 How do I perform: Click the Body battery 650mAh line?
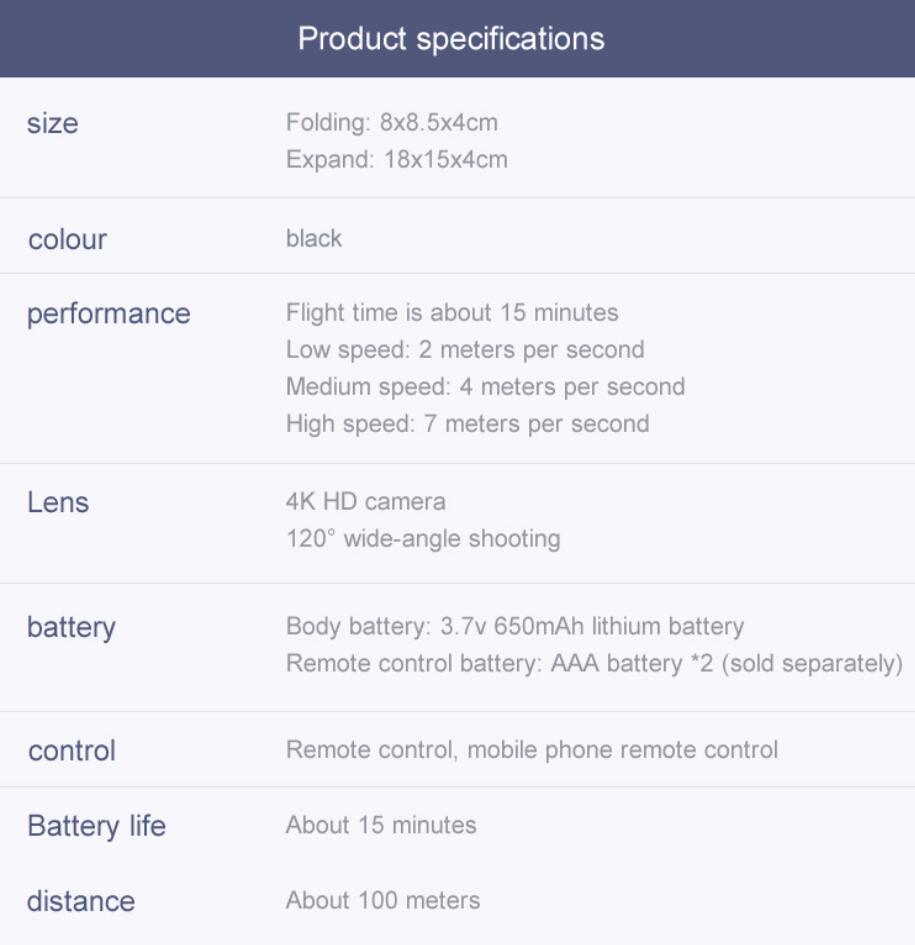click(515, 626)
